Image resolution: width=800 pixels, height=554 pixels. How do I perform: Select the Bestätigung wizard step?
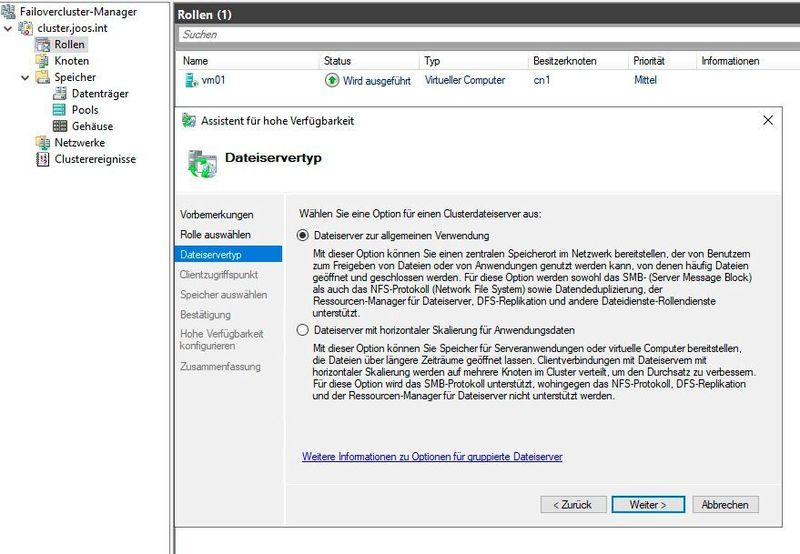205,315
